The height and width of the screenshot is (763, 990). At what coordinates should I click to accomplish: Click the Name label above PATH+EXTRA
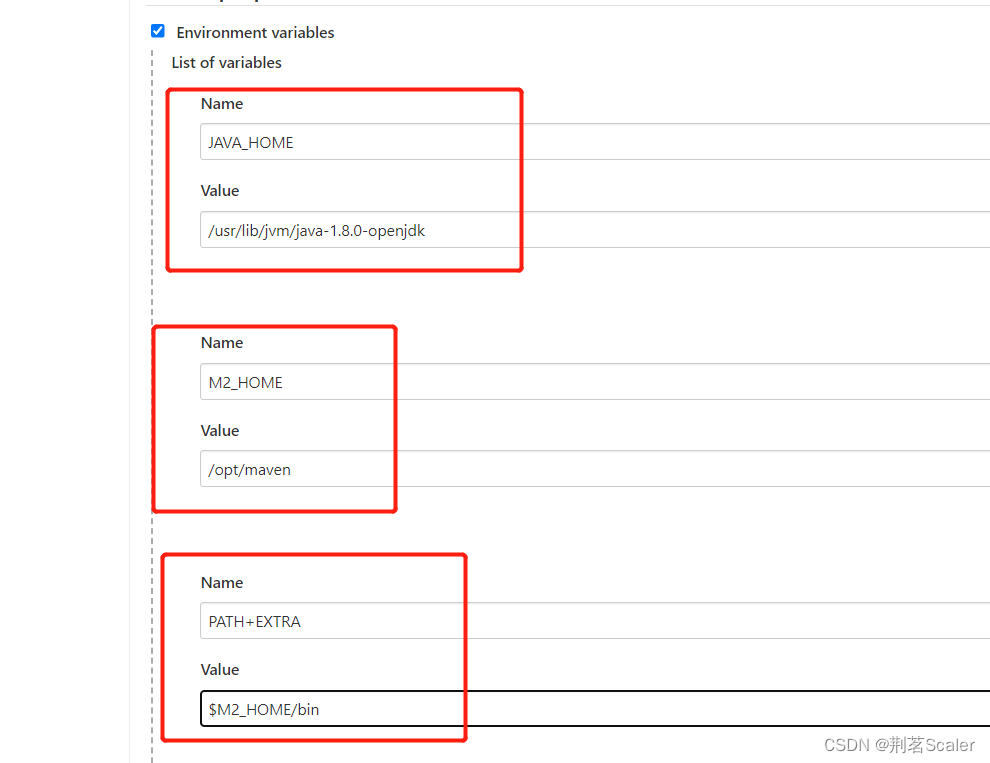pyautogui.click(x=221, y=582)
